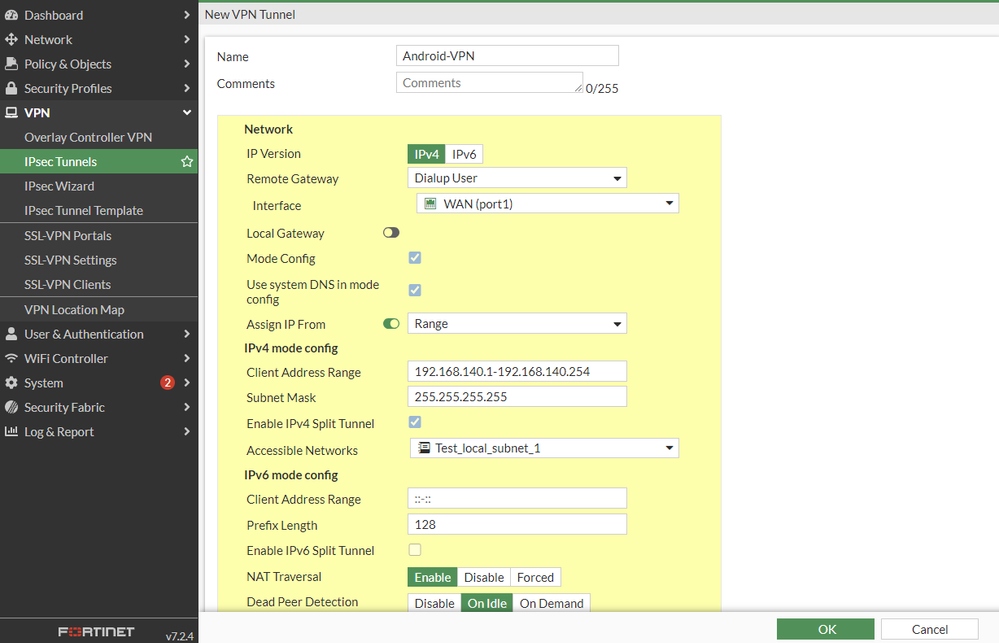
Task: Click the Log & Report chart icon
Action: tap(11, 431)
